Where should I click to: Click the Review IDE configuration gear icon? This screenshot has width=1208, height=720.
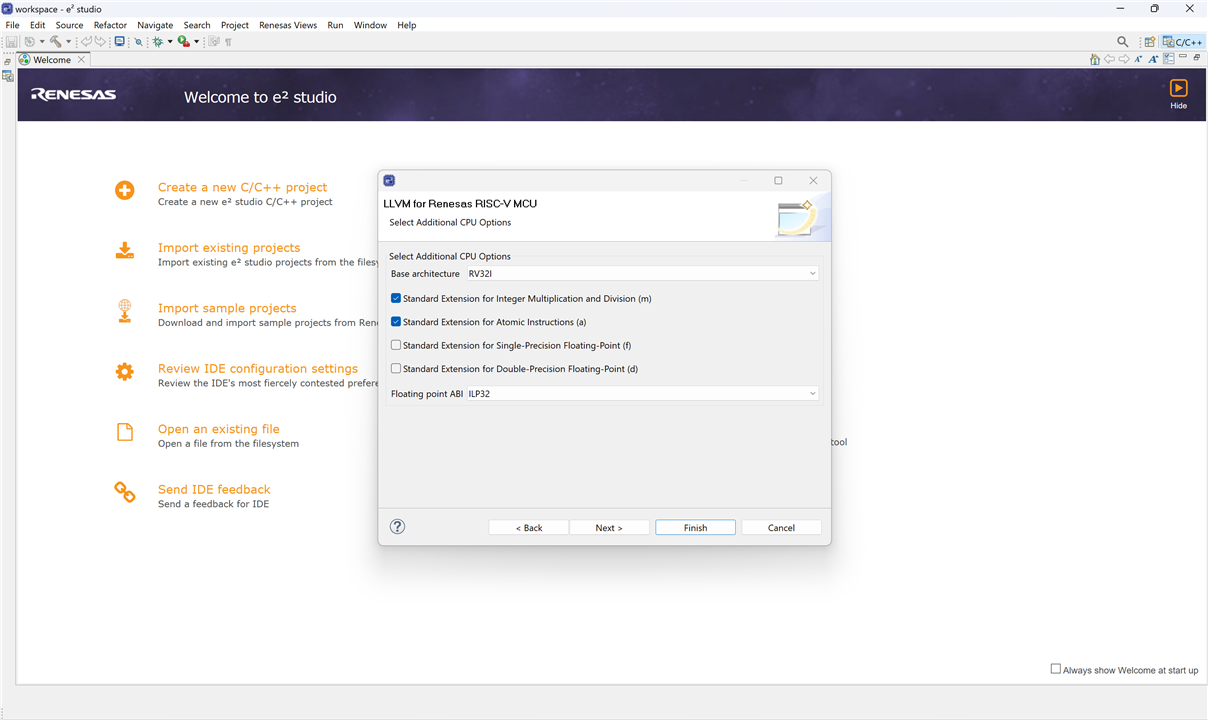pyautogui.click(x=124, y=372)
